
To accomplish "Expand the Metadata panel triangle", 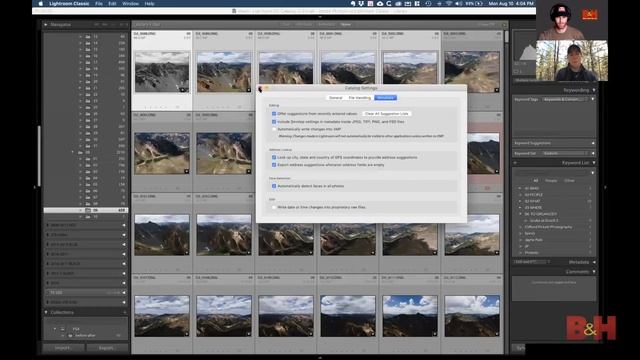I will click(593, 262).
